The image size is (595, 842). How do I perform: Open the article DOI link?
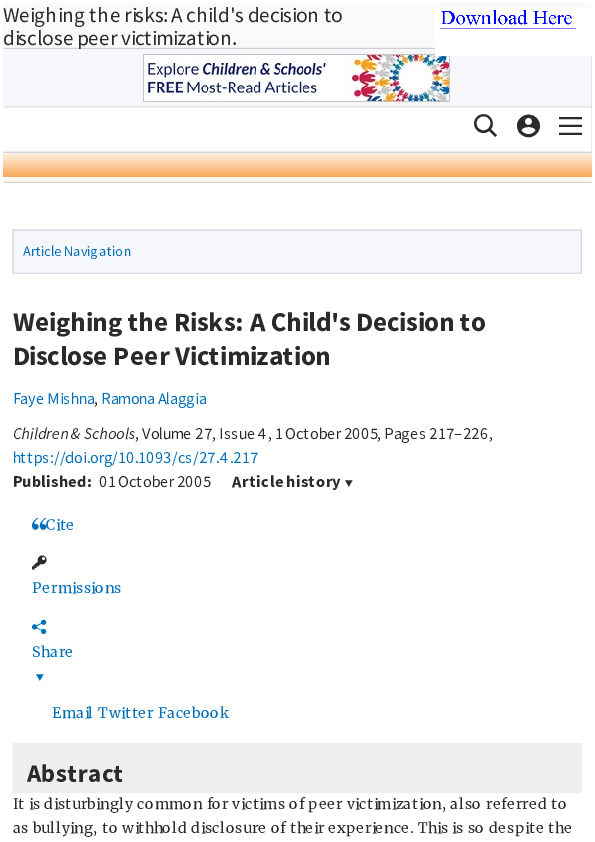(x=135, y=457)
